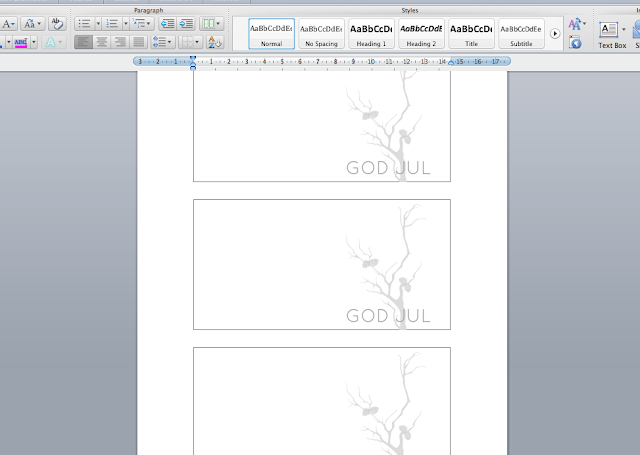The image size is (640, 455).
Task: Click the Sort A-Z icon
Action: 215,42
